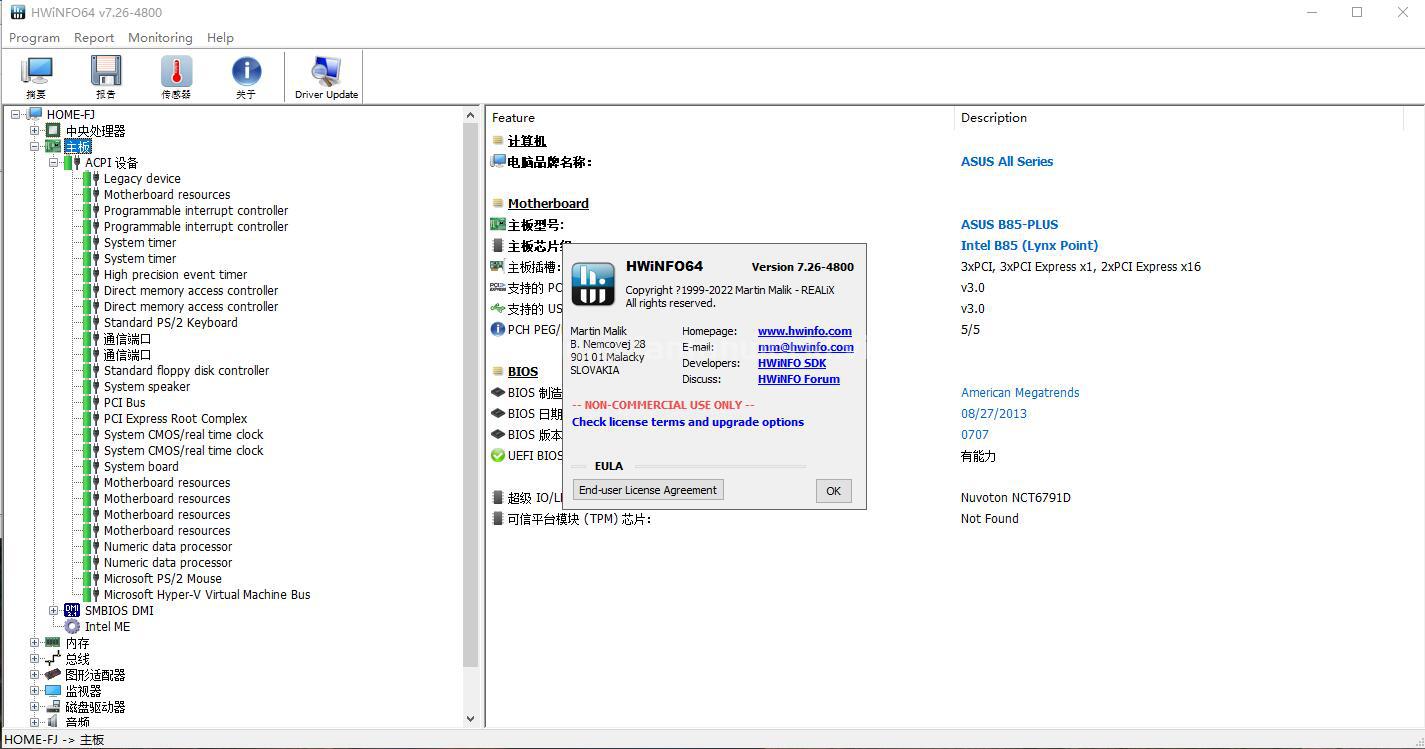Click the HWiNFO64 logo in About dialog
The height and width of the screenshot is (749, 1425).
[x=593, y=284]
